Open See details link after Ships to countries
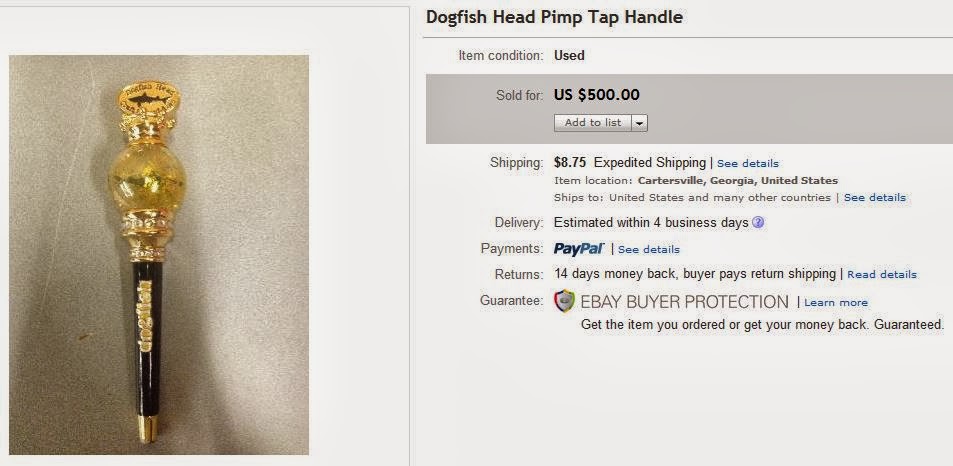The width and height of the screenshot is (953, 466). click(874, 198)
